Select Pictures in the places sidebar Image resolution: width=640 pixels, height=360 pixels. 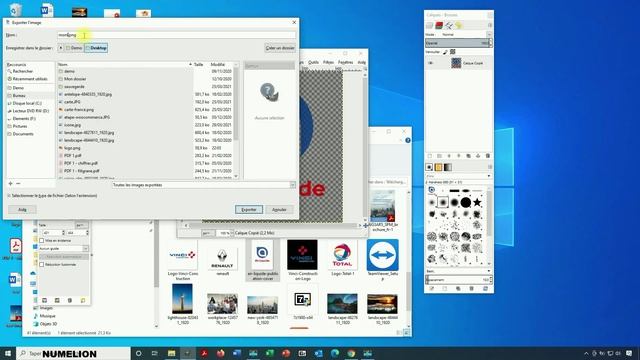(20, 126)
